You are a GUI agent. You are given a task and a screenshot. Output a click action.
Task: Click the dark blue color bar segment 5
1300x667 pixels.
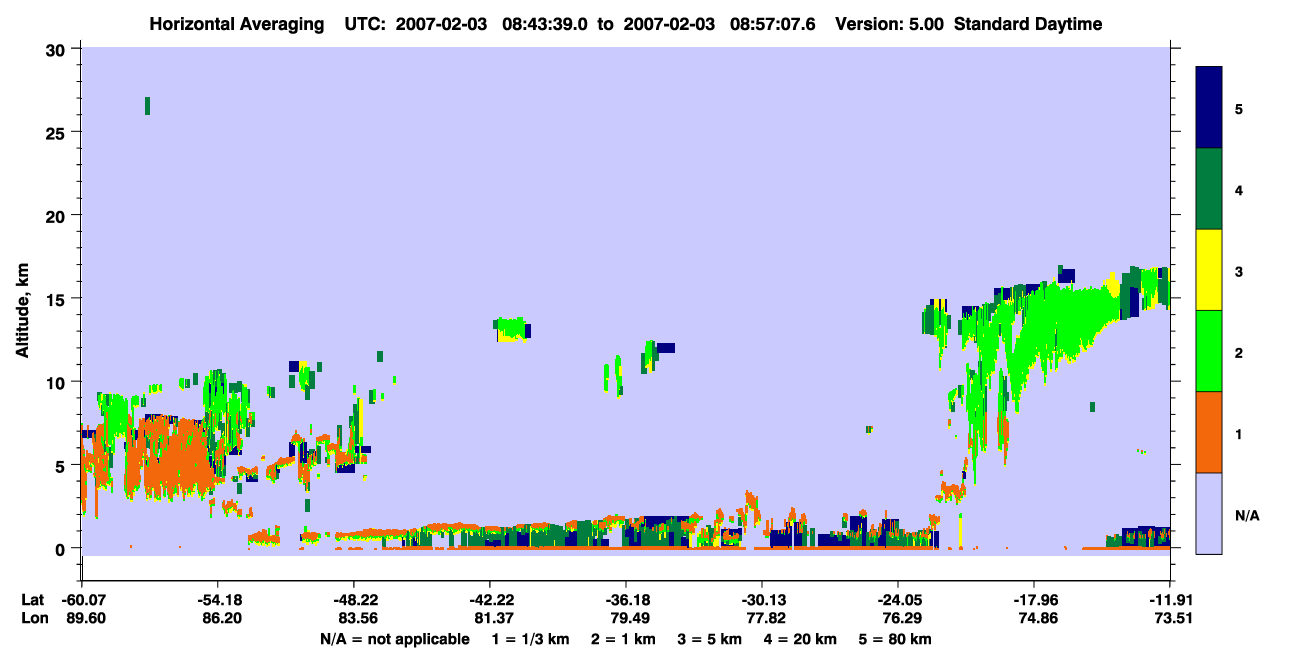pos(1209,107)
